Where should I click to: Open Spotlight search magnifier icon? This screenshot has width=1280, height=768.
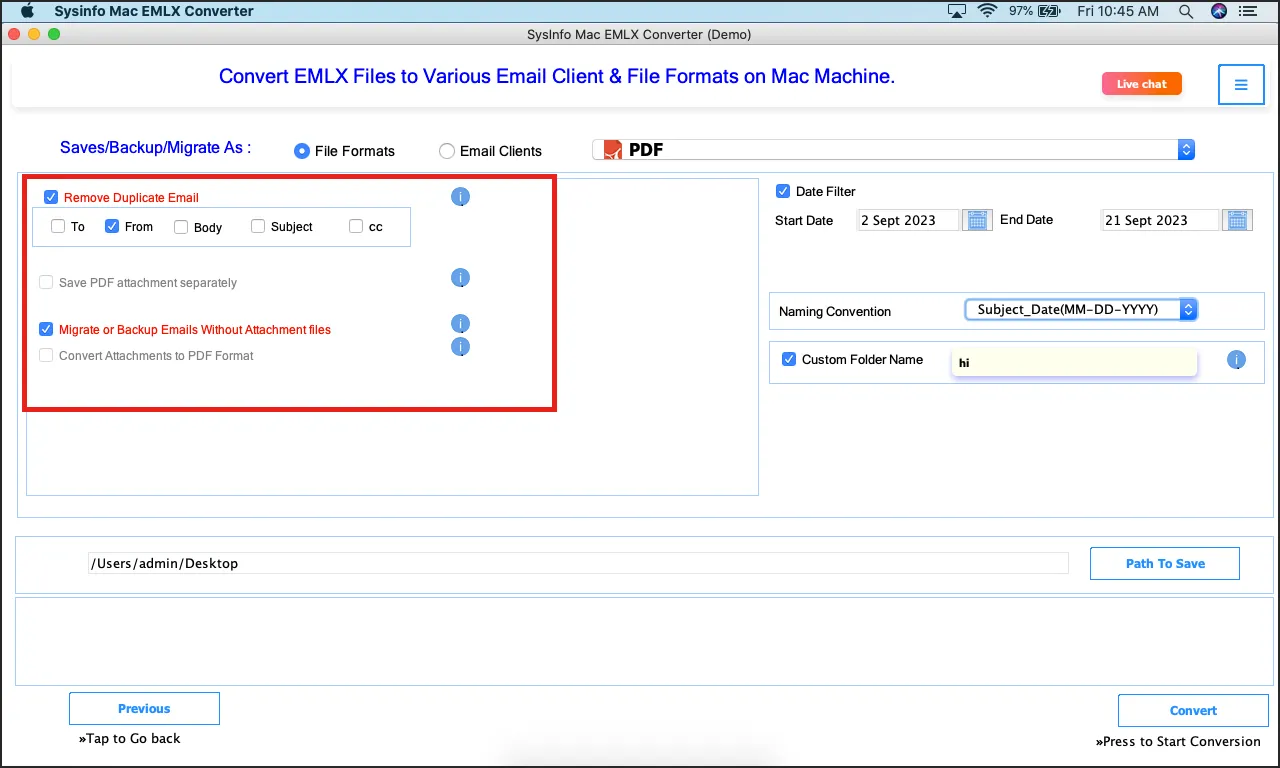tap(1186, 11)
